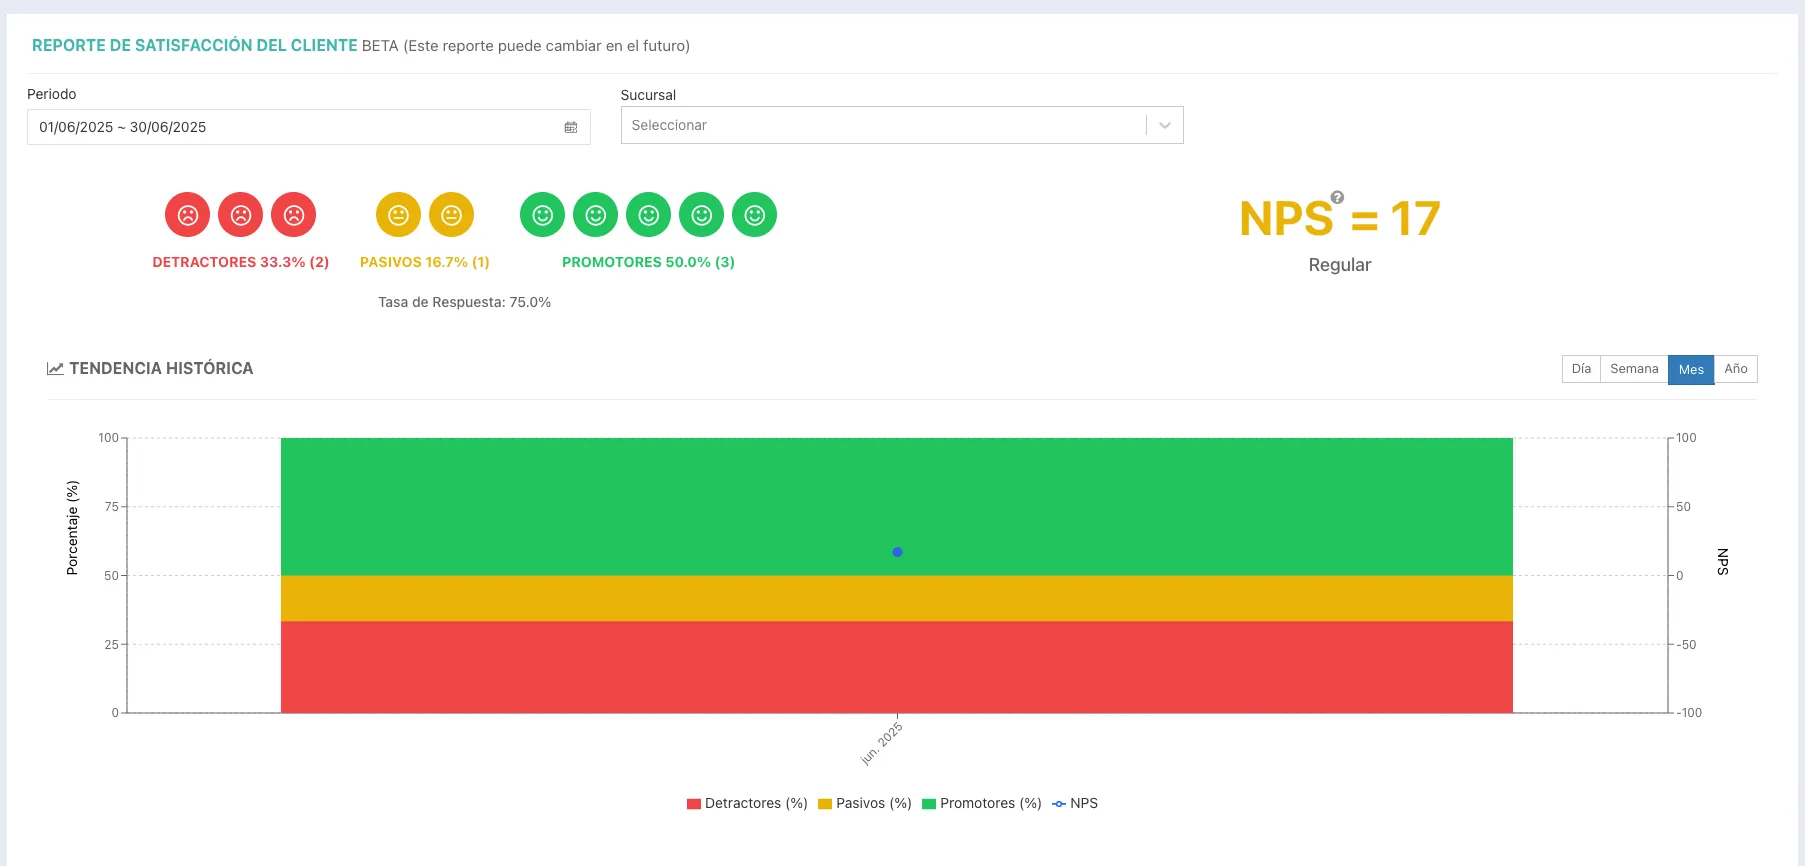This screenshot has height=866, width=1805.
Task: Click the second yellow passive neutral face
Action: click(x=451, y=215)
